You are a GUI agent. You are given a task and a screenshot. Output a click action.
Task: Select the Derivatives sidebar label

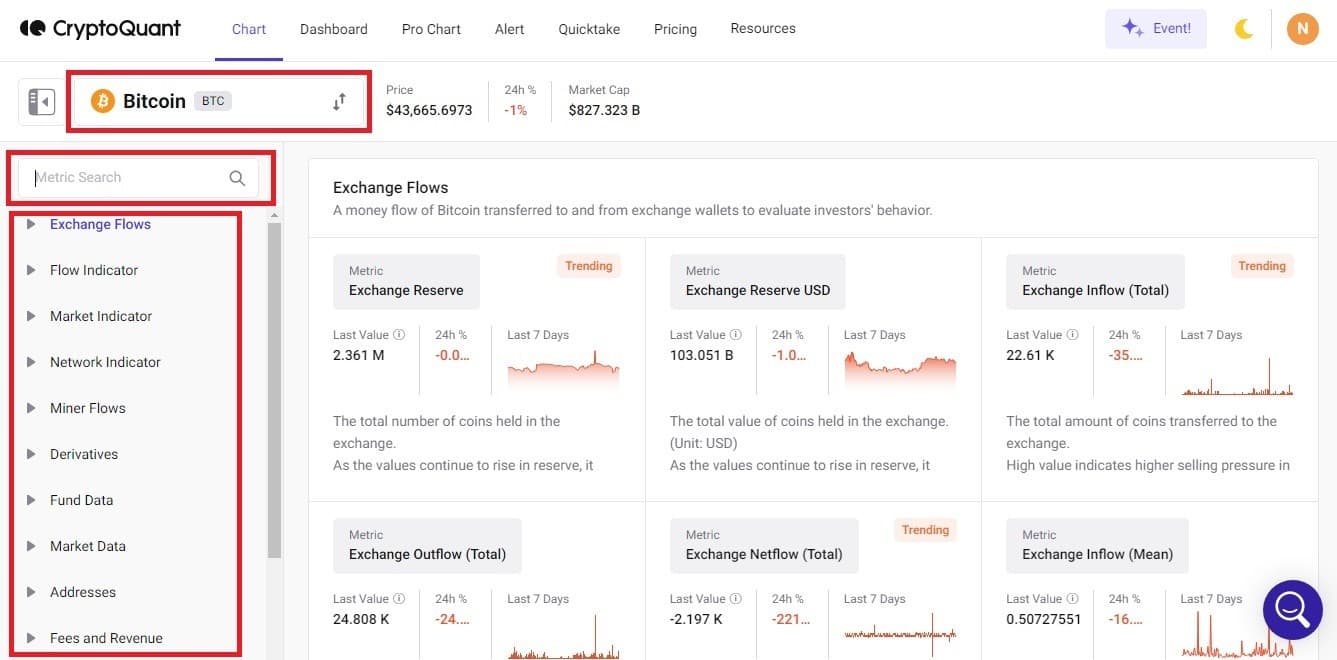pos(84,454)
